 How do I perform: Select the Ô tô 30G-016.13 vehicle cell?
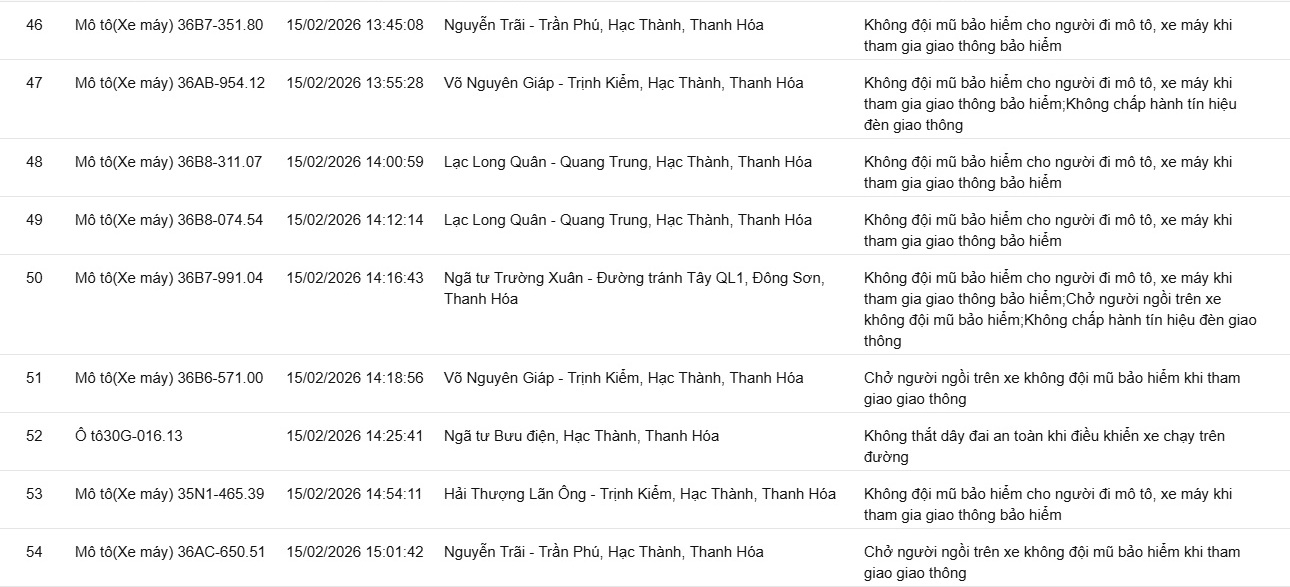pos(129,436)
